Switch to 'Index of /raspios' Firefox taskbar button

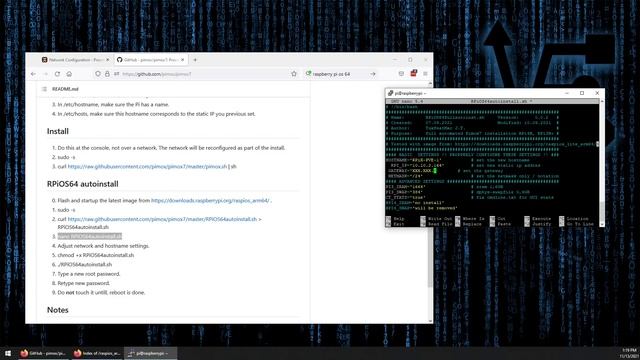tap(97, 353)
